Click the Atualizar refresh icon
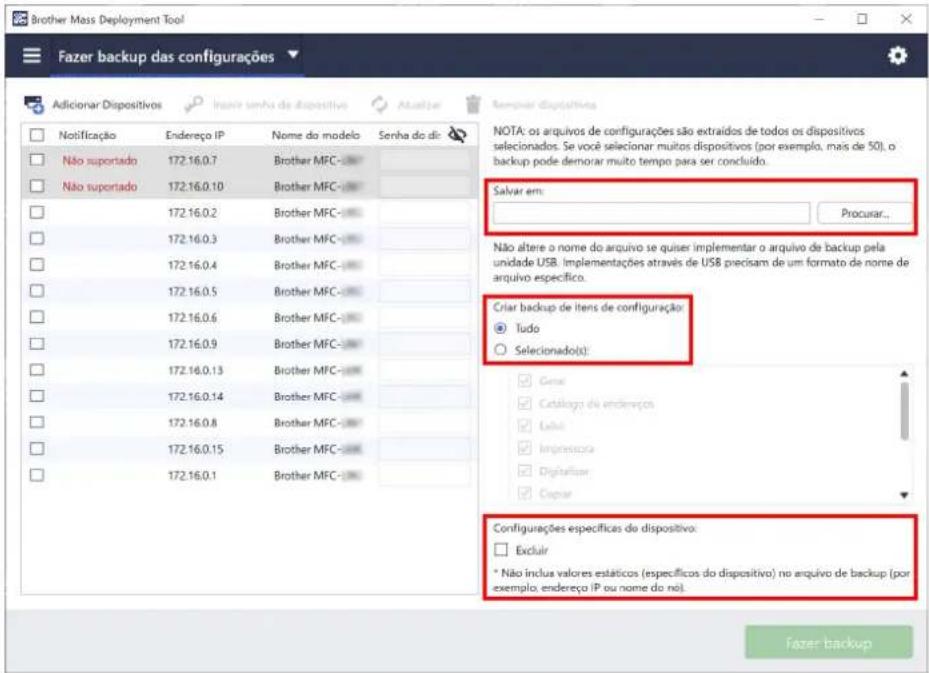 point(379,105)
